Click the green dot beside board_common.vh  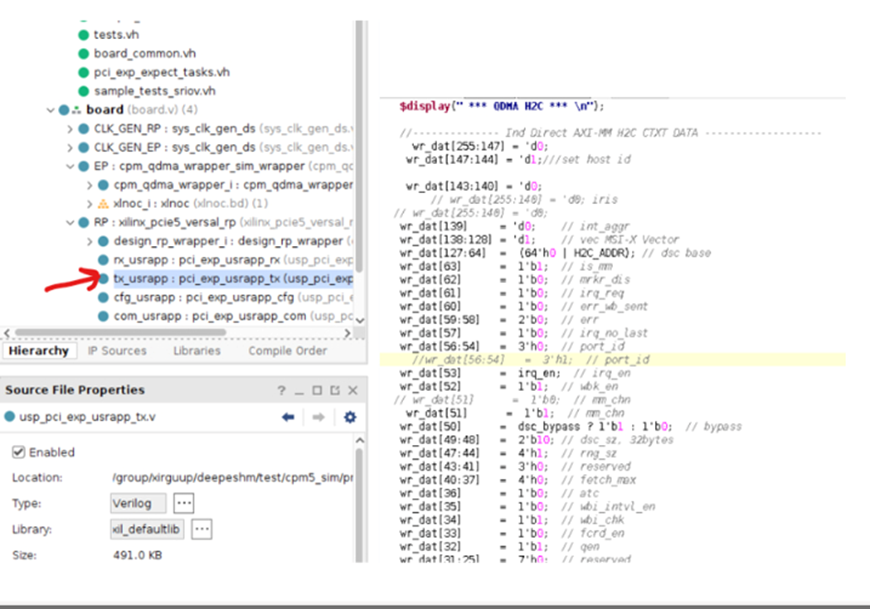84,54
